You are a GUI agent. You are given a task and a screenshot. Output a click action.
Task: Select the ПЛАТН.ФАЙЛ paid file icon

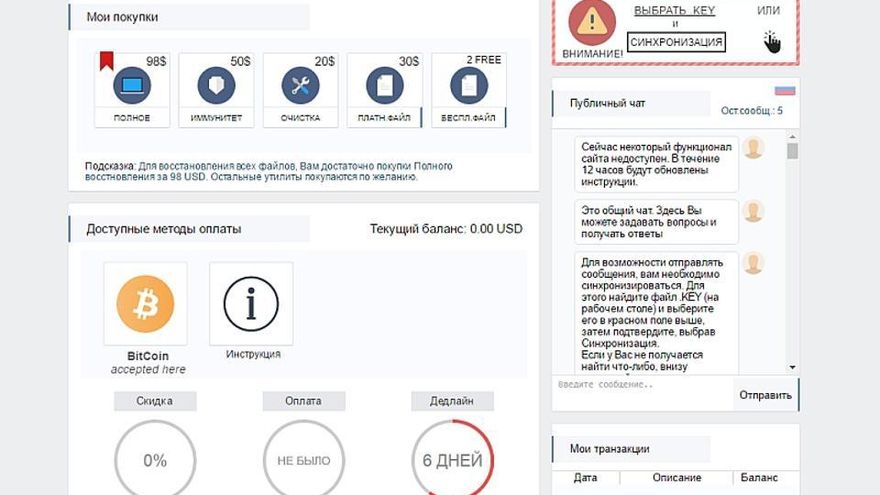[x=384, y=86]
